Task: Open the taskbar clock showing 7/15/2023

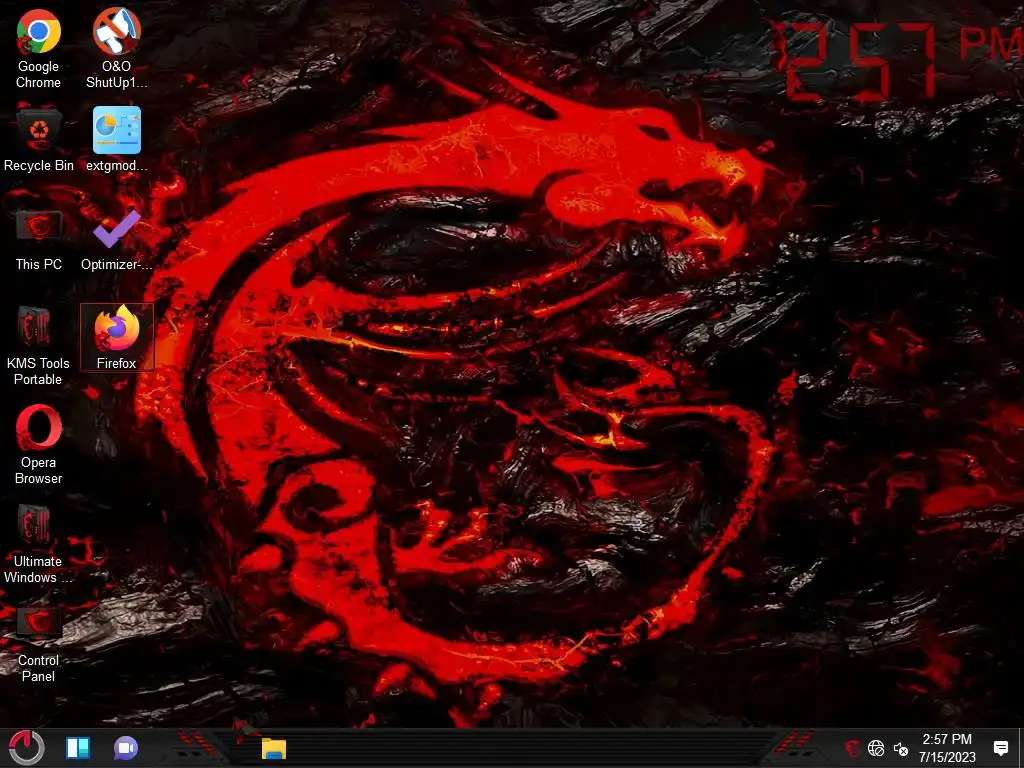Action: point(947,748)
